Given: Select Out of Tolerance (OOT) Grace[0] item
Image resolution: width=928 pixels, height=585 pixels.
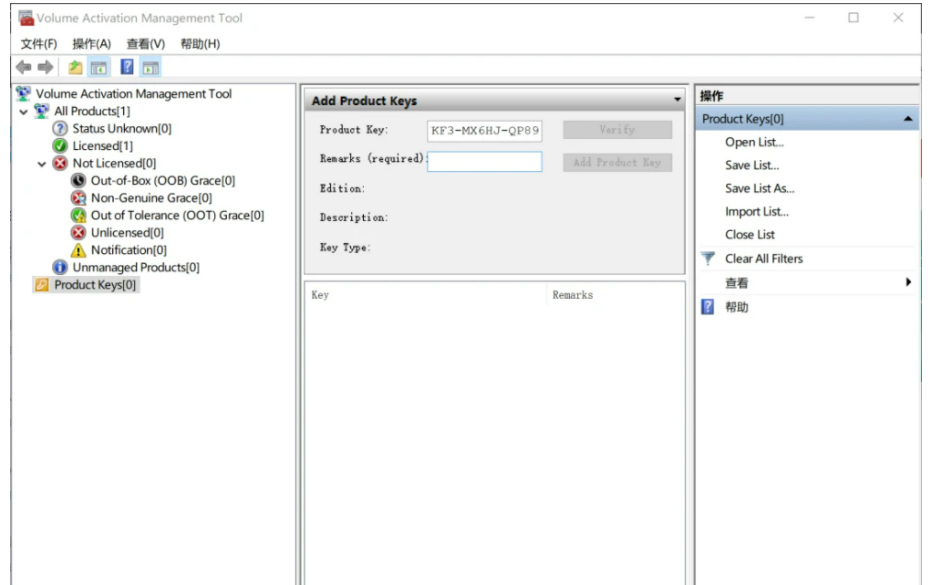Looking at the screenshot, I should coord(177,215).
